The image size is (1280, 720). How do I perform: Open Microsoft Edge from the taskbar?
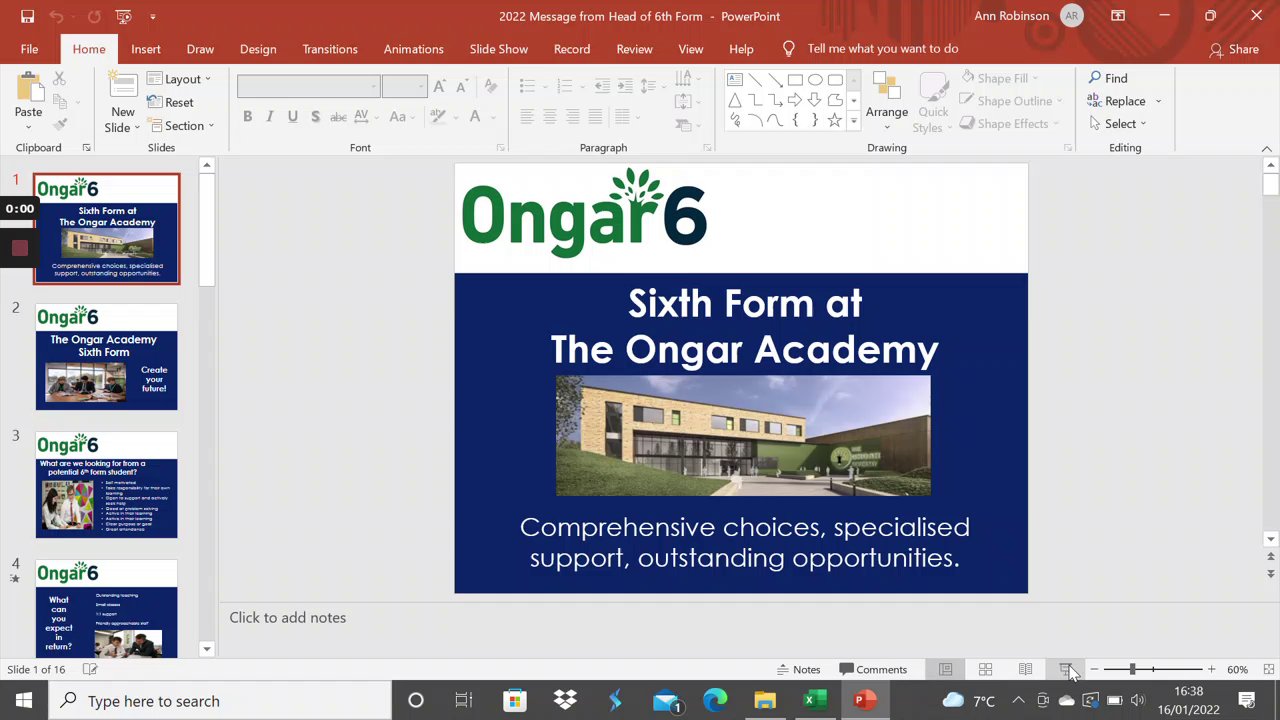(x=715, y=701)
